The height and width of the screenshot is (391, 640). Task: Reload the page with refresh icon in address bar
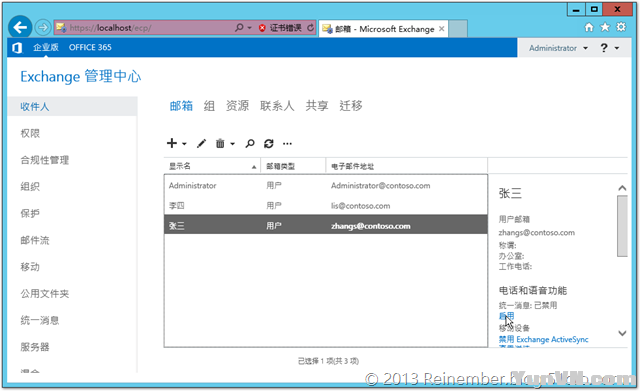click(x=310, y=28)
